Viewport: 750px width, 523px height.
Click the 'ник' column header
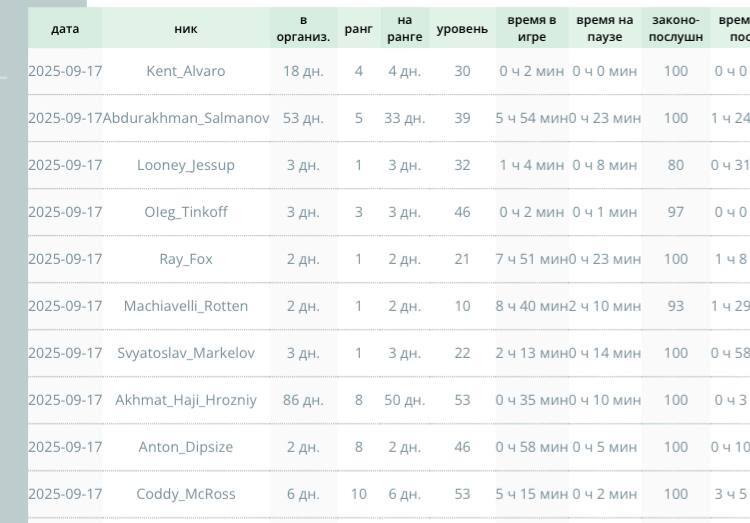(186, 29)
